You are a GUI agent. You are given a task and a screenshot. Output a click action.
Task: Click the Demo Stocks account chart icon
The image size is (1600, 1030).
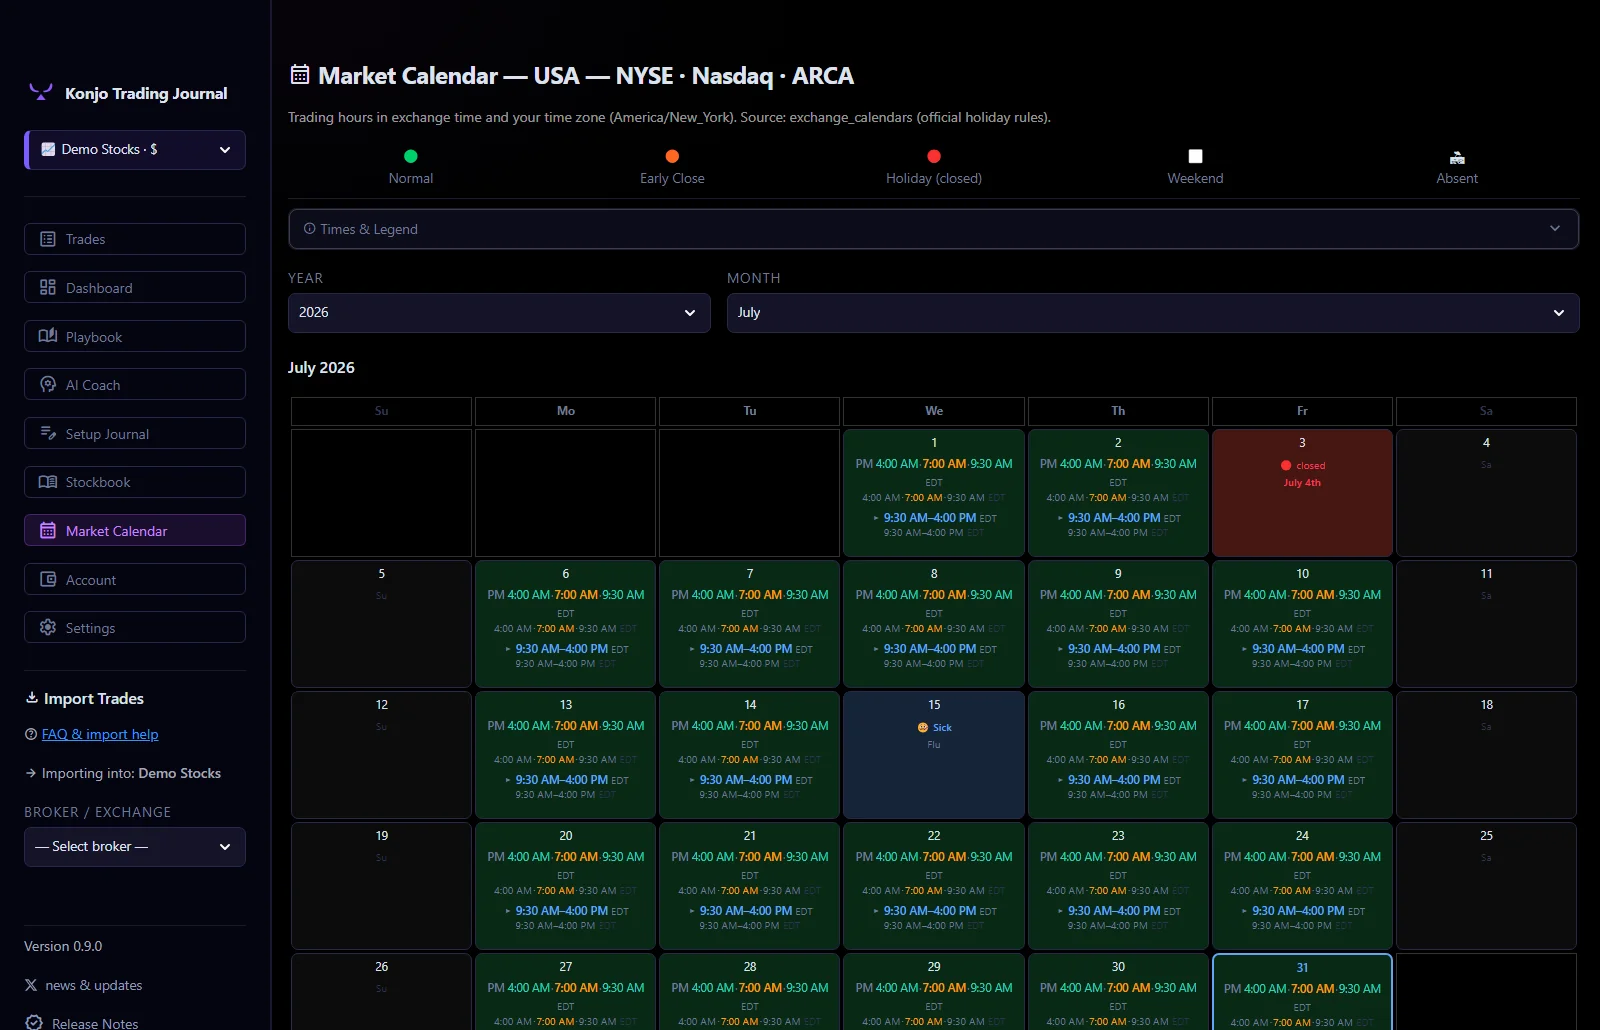coord(48,149)
